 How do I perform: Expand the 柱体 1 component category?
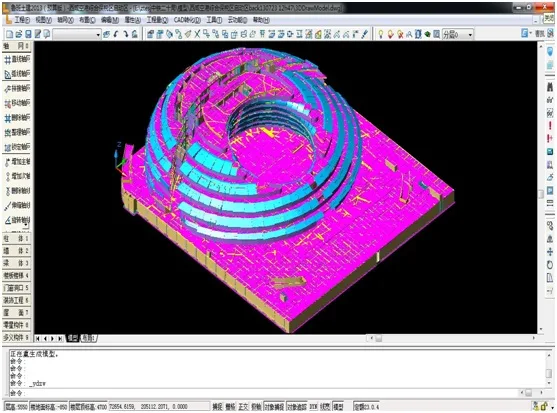tap(16, 238)
